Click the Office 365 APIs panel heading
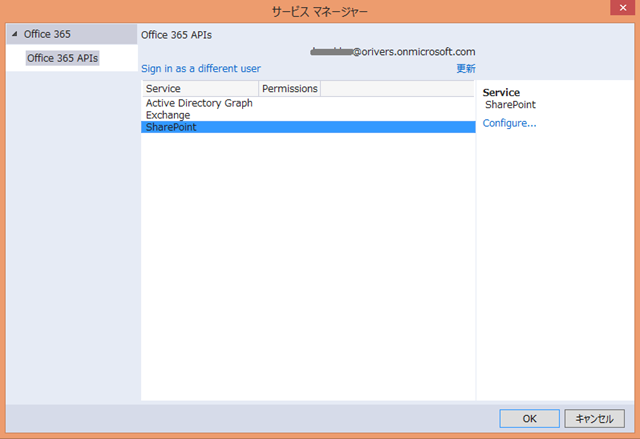The height and width of the screenshot is (439, 640). 176,35
